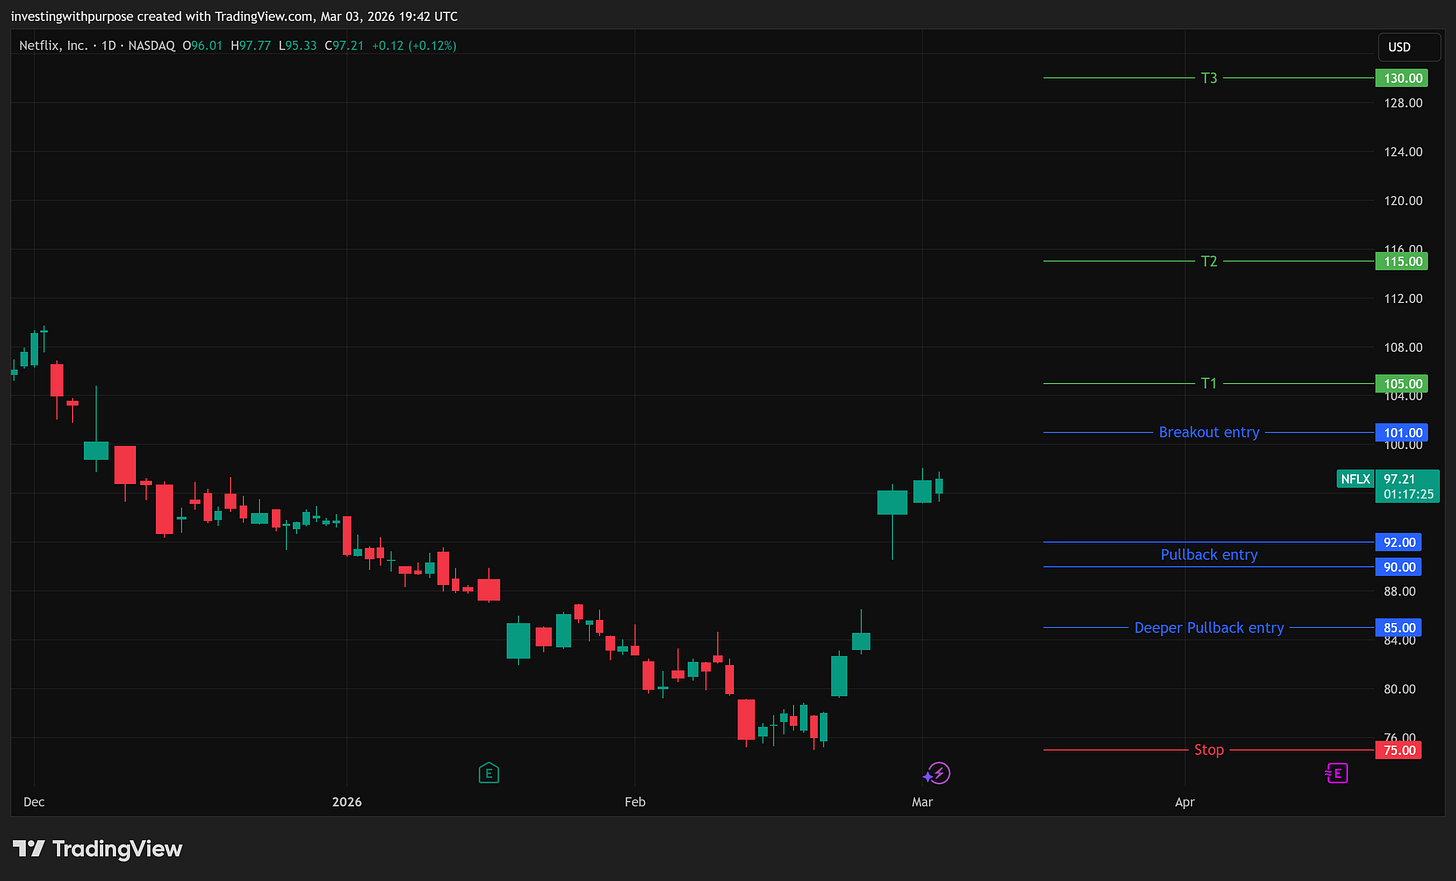
Task: Click the Netflix, Inc. symbol title
Action: pyautogui.click(x=53, y=46)
